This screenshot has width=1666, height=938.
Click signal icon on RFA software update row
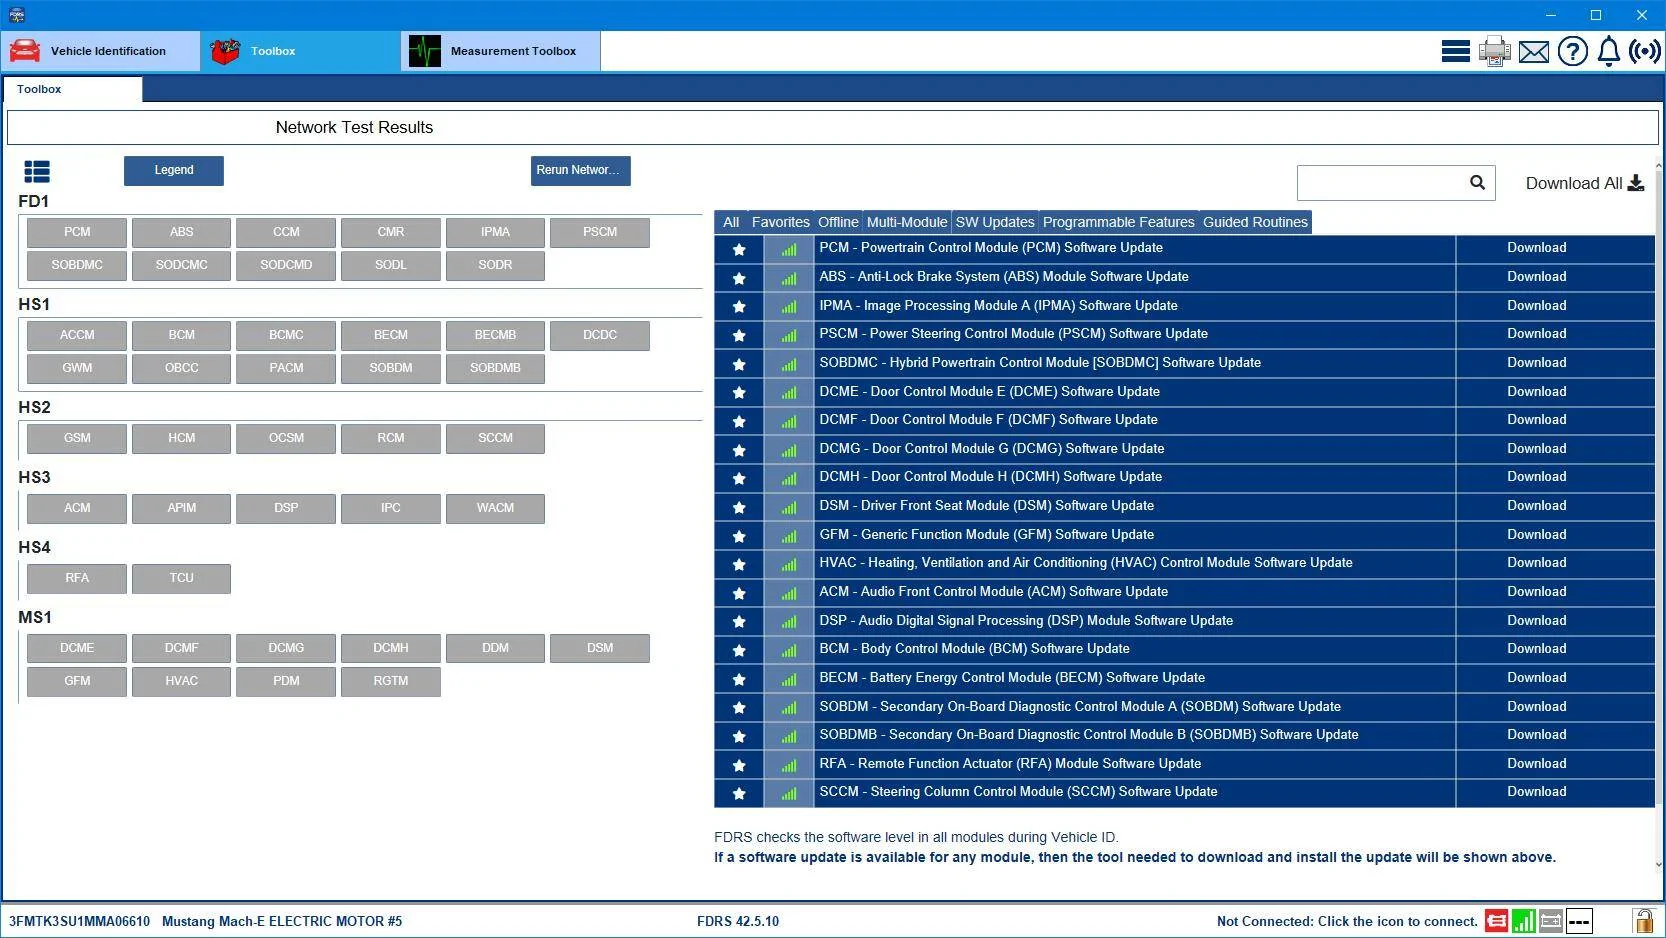[789, 765]
